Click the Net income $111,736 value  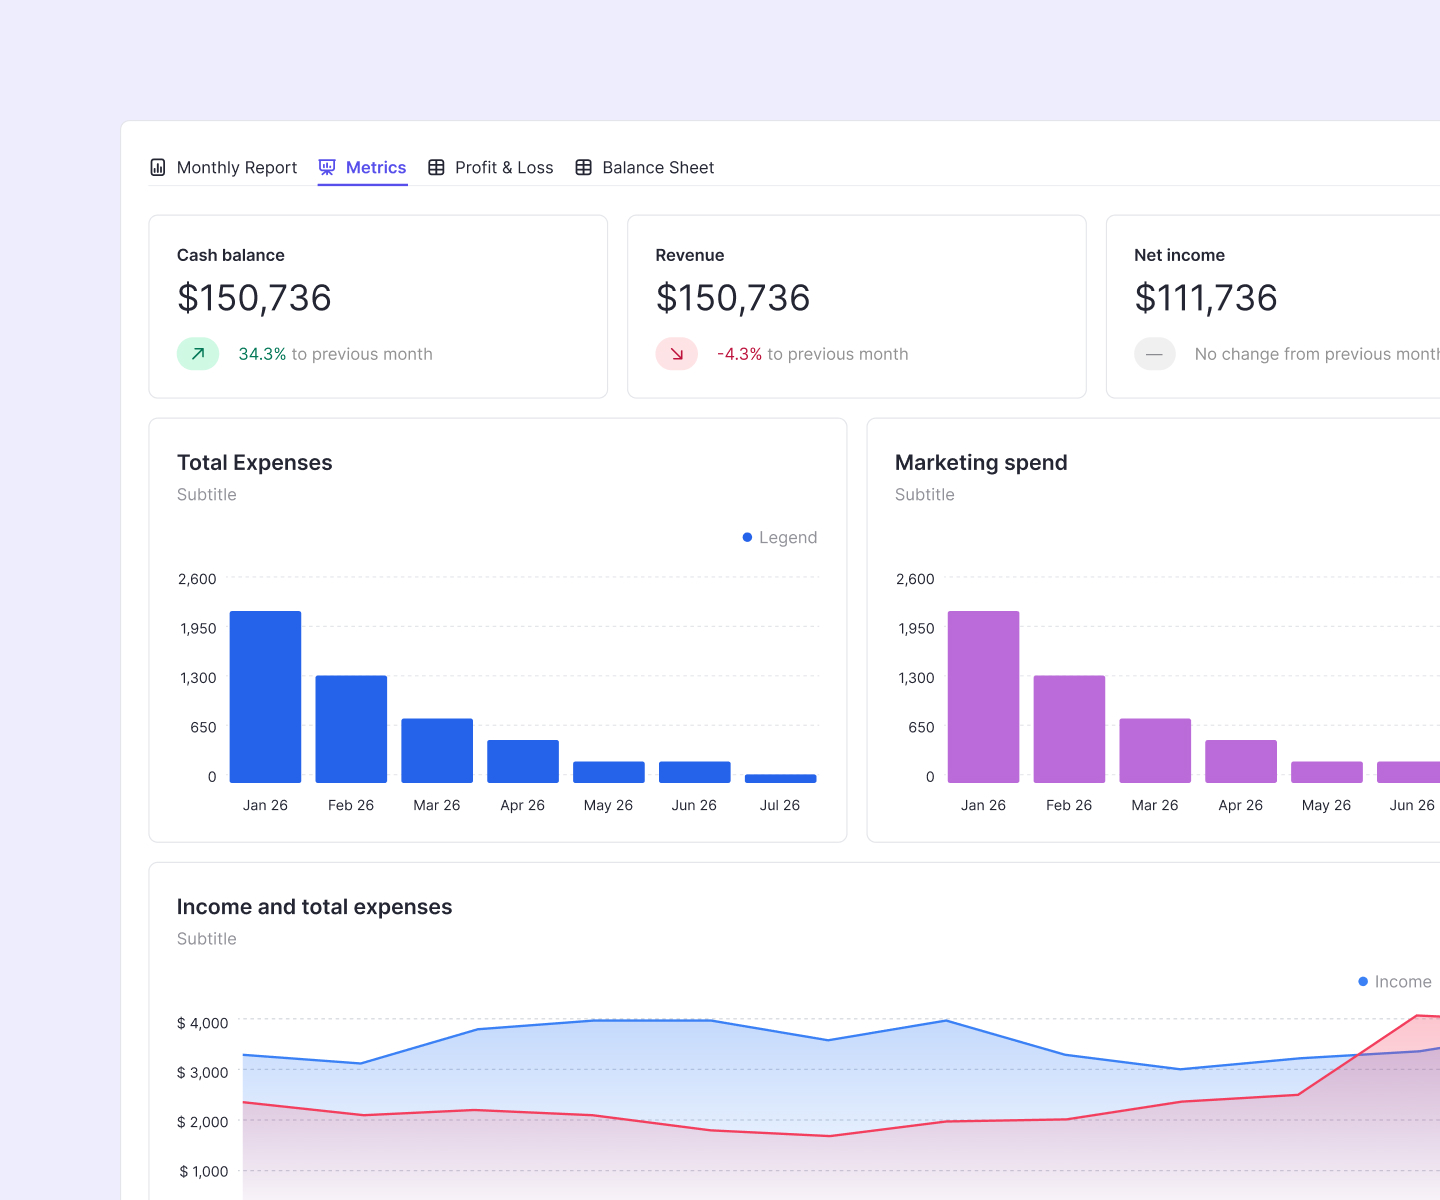tap(1206, 298)
